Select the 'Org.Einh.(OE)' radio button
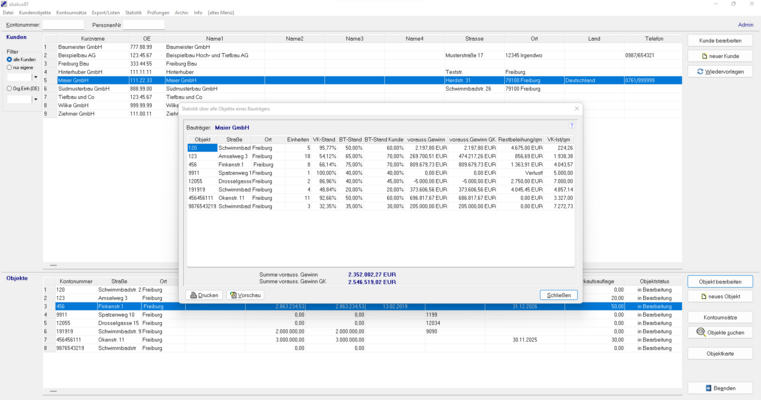The image size is (761, 400). click(9, 89)
